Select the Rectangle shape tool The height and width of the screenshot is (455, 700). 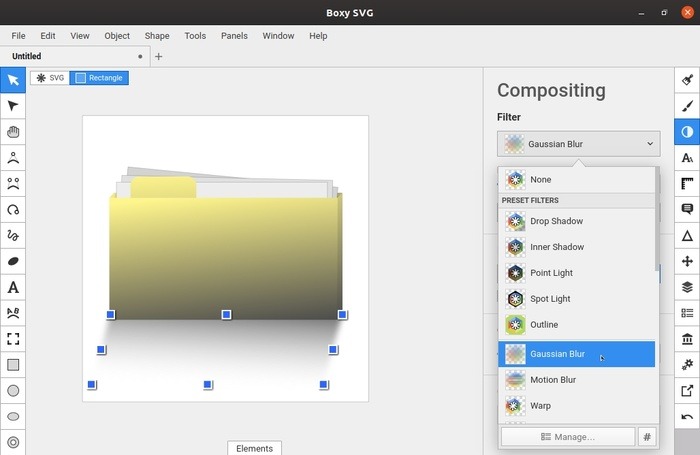tap(13, 365)
